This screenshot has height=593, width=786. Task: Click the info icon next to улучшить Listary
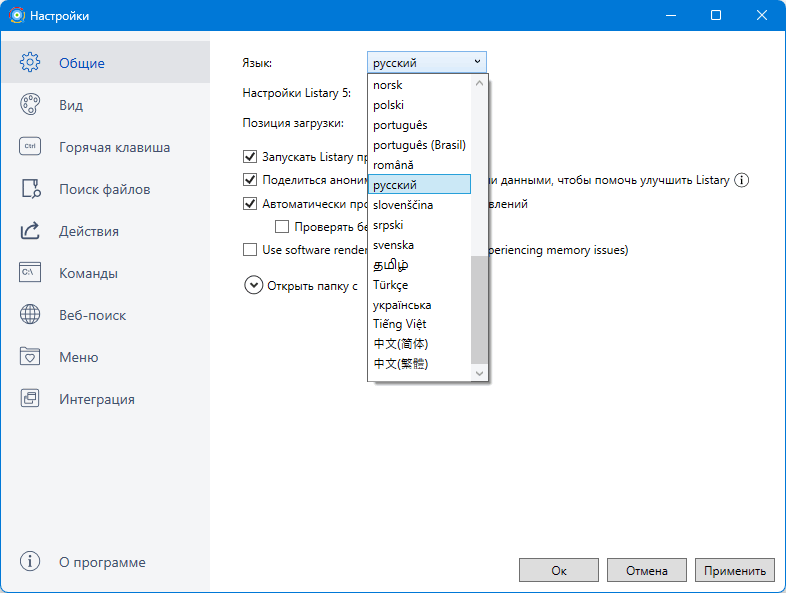click(x=741, y=180)
